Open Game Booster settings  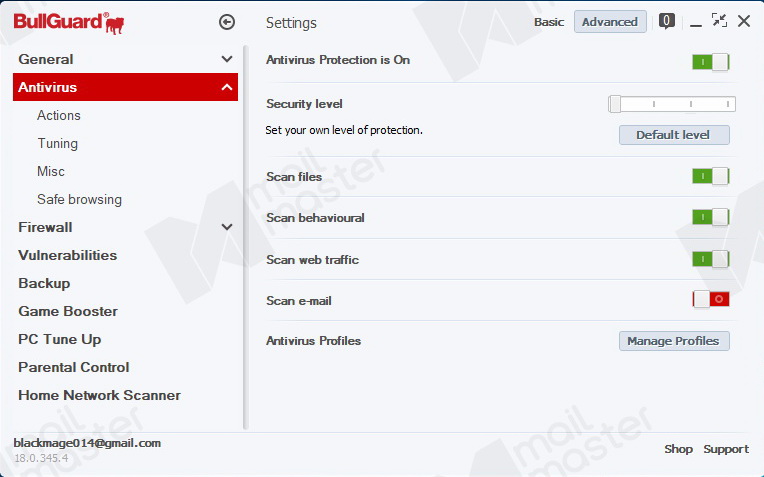[68, 311]
